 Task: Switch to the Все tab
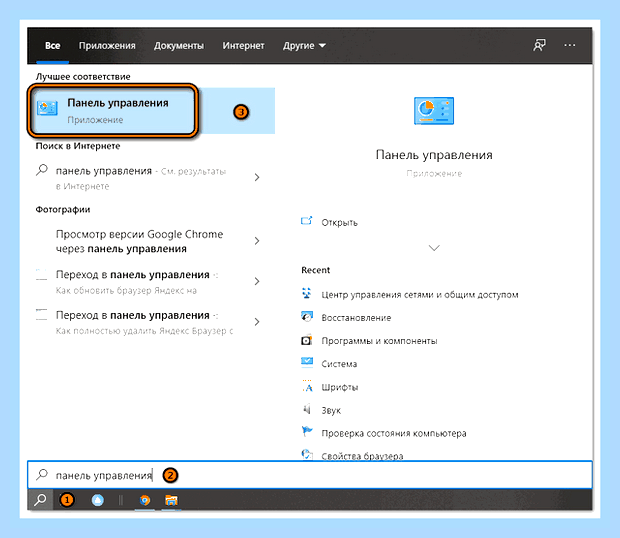[x=53, y=46]
